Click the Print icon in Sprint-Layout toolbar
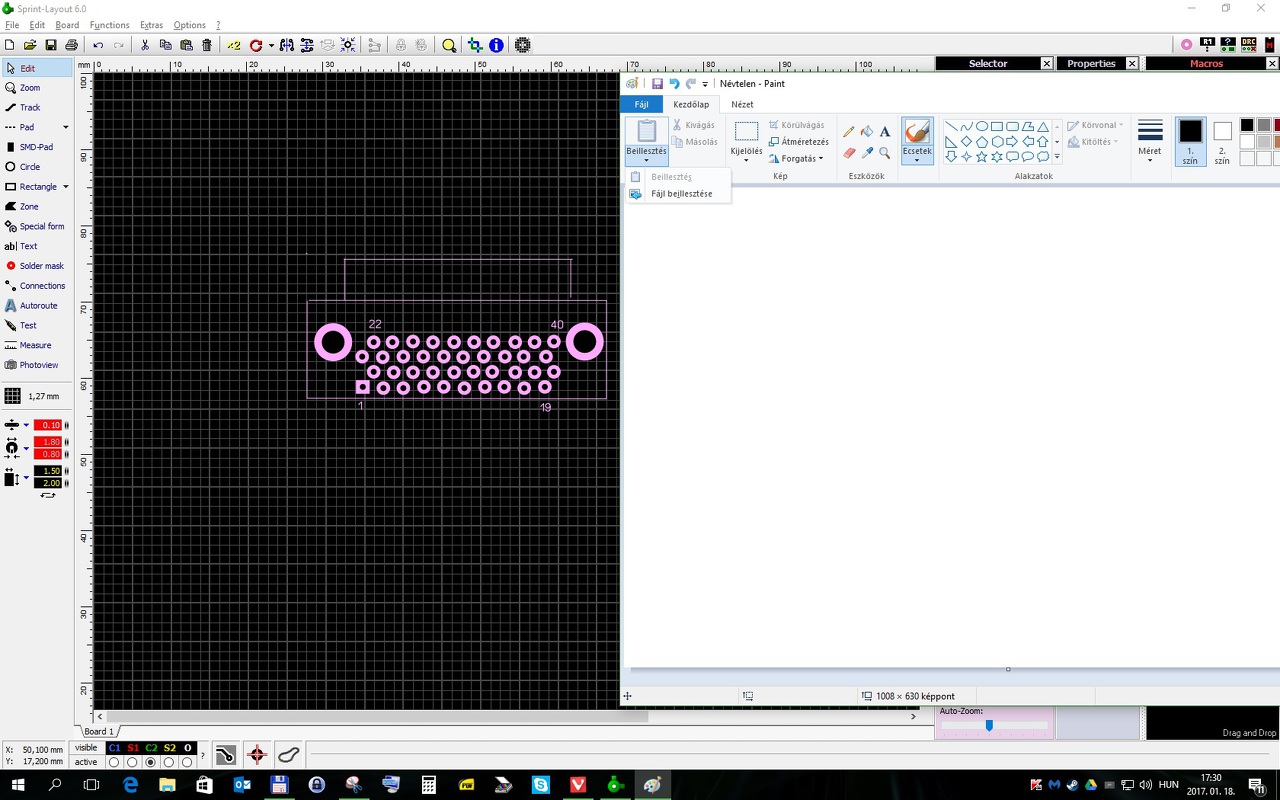 pos(71,45)
